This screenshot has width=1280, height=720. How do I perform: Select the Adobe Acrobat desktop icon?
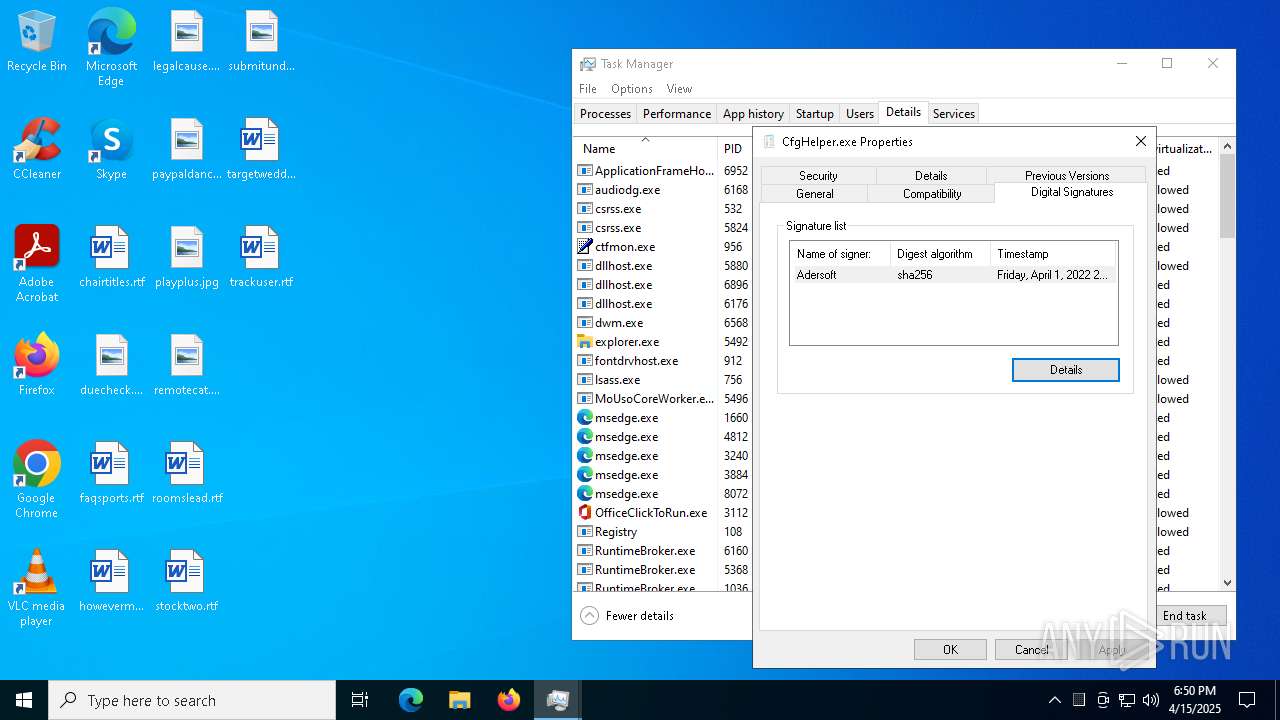tap(37, 264)
